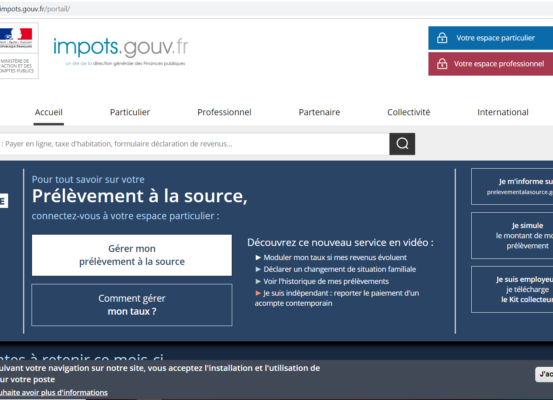Click Je simule le montant de mon prélèvement
Image resolution: width=553 pixels, height=400 pixels.
(512, 235)
